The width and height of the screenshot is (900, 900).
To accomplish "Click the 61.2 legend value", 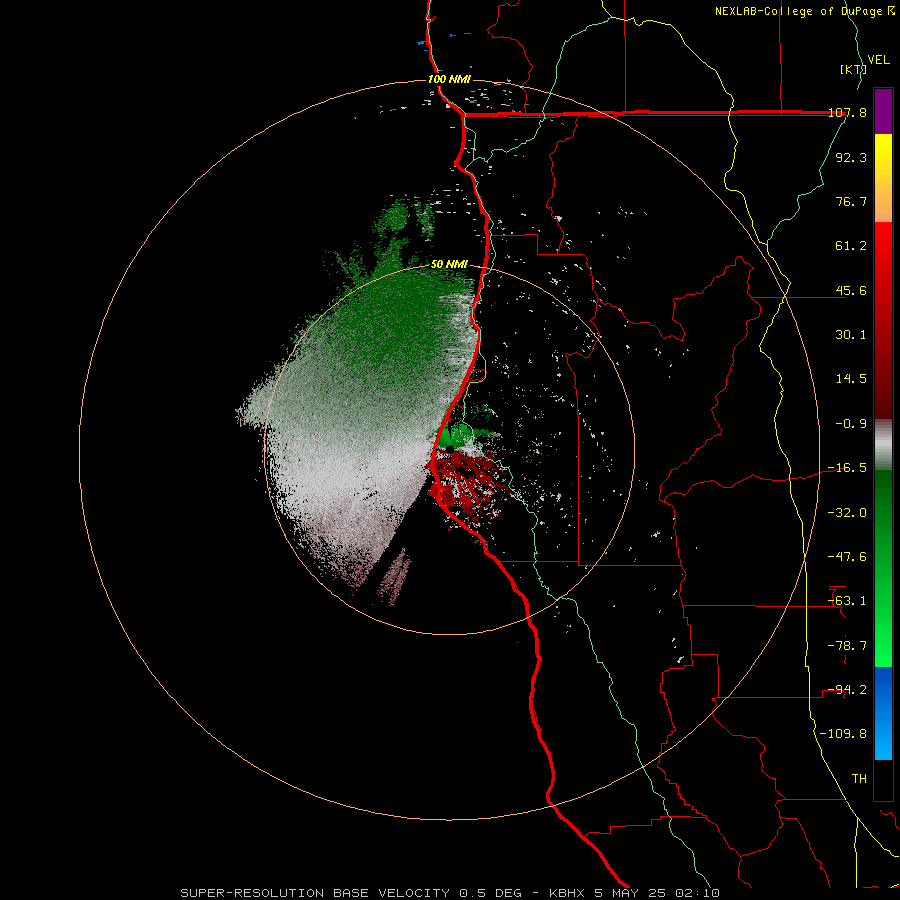I will coord(851,246).
